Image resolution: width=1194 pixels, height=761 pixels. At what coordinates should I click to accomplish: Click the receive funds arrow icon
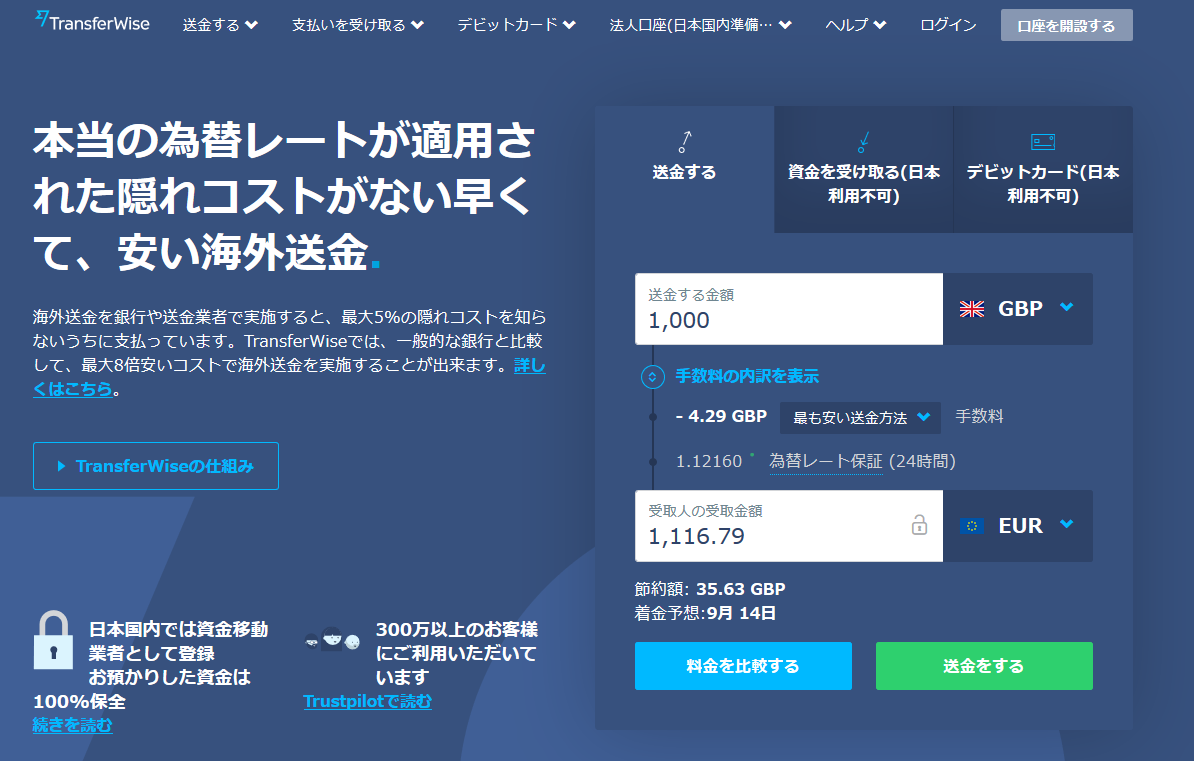point(864,142)
